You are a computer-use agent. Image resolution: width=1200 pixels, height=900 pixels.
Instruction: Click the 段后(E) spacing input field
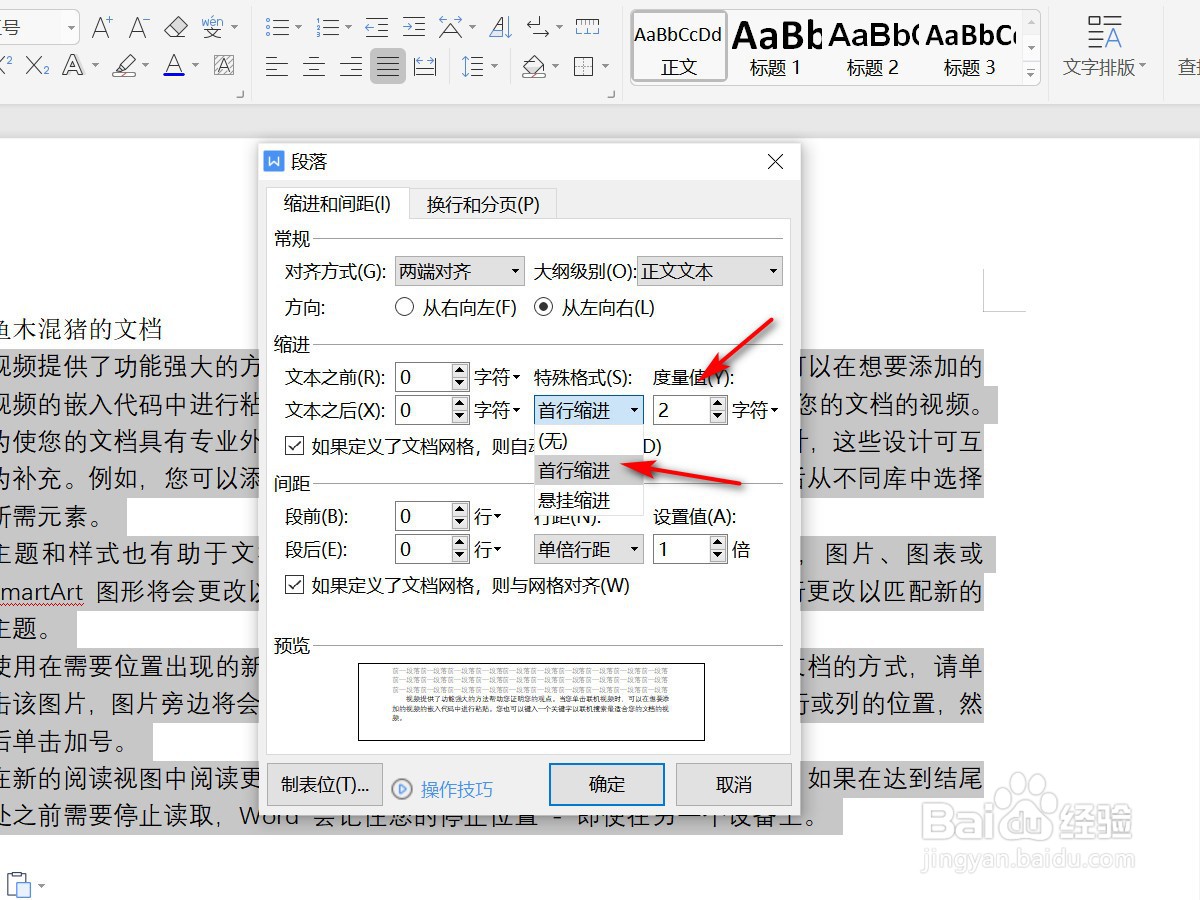click(423, 549)
